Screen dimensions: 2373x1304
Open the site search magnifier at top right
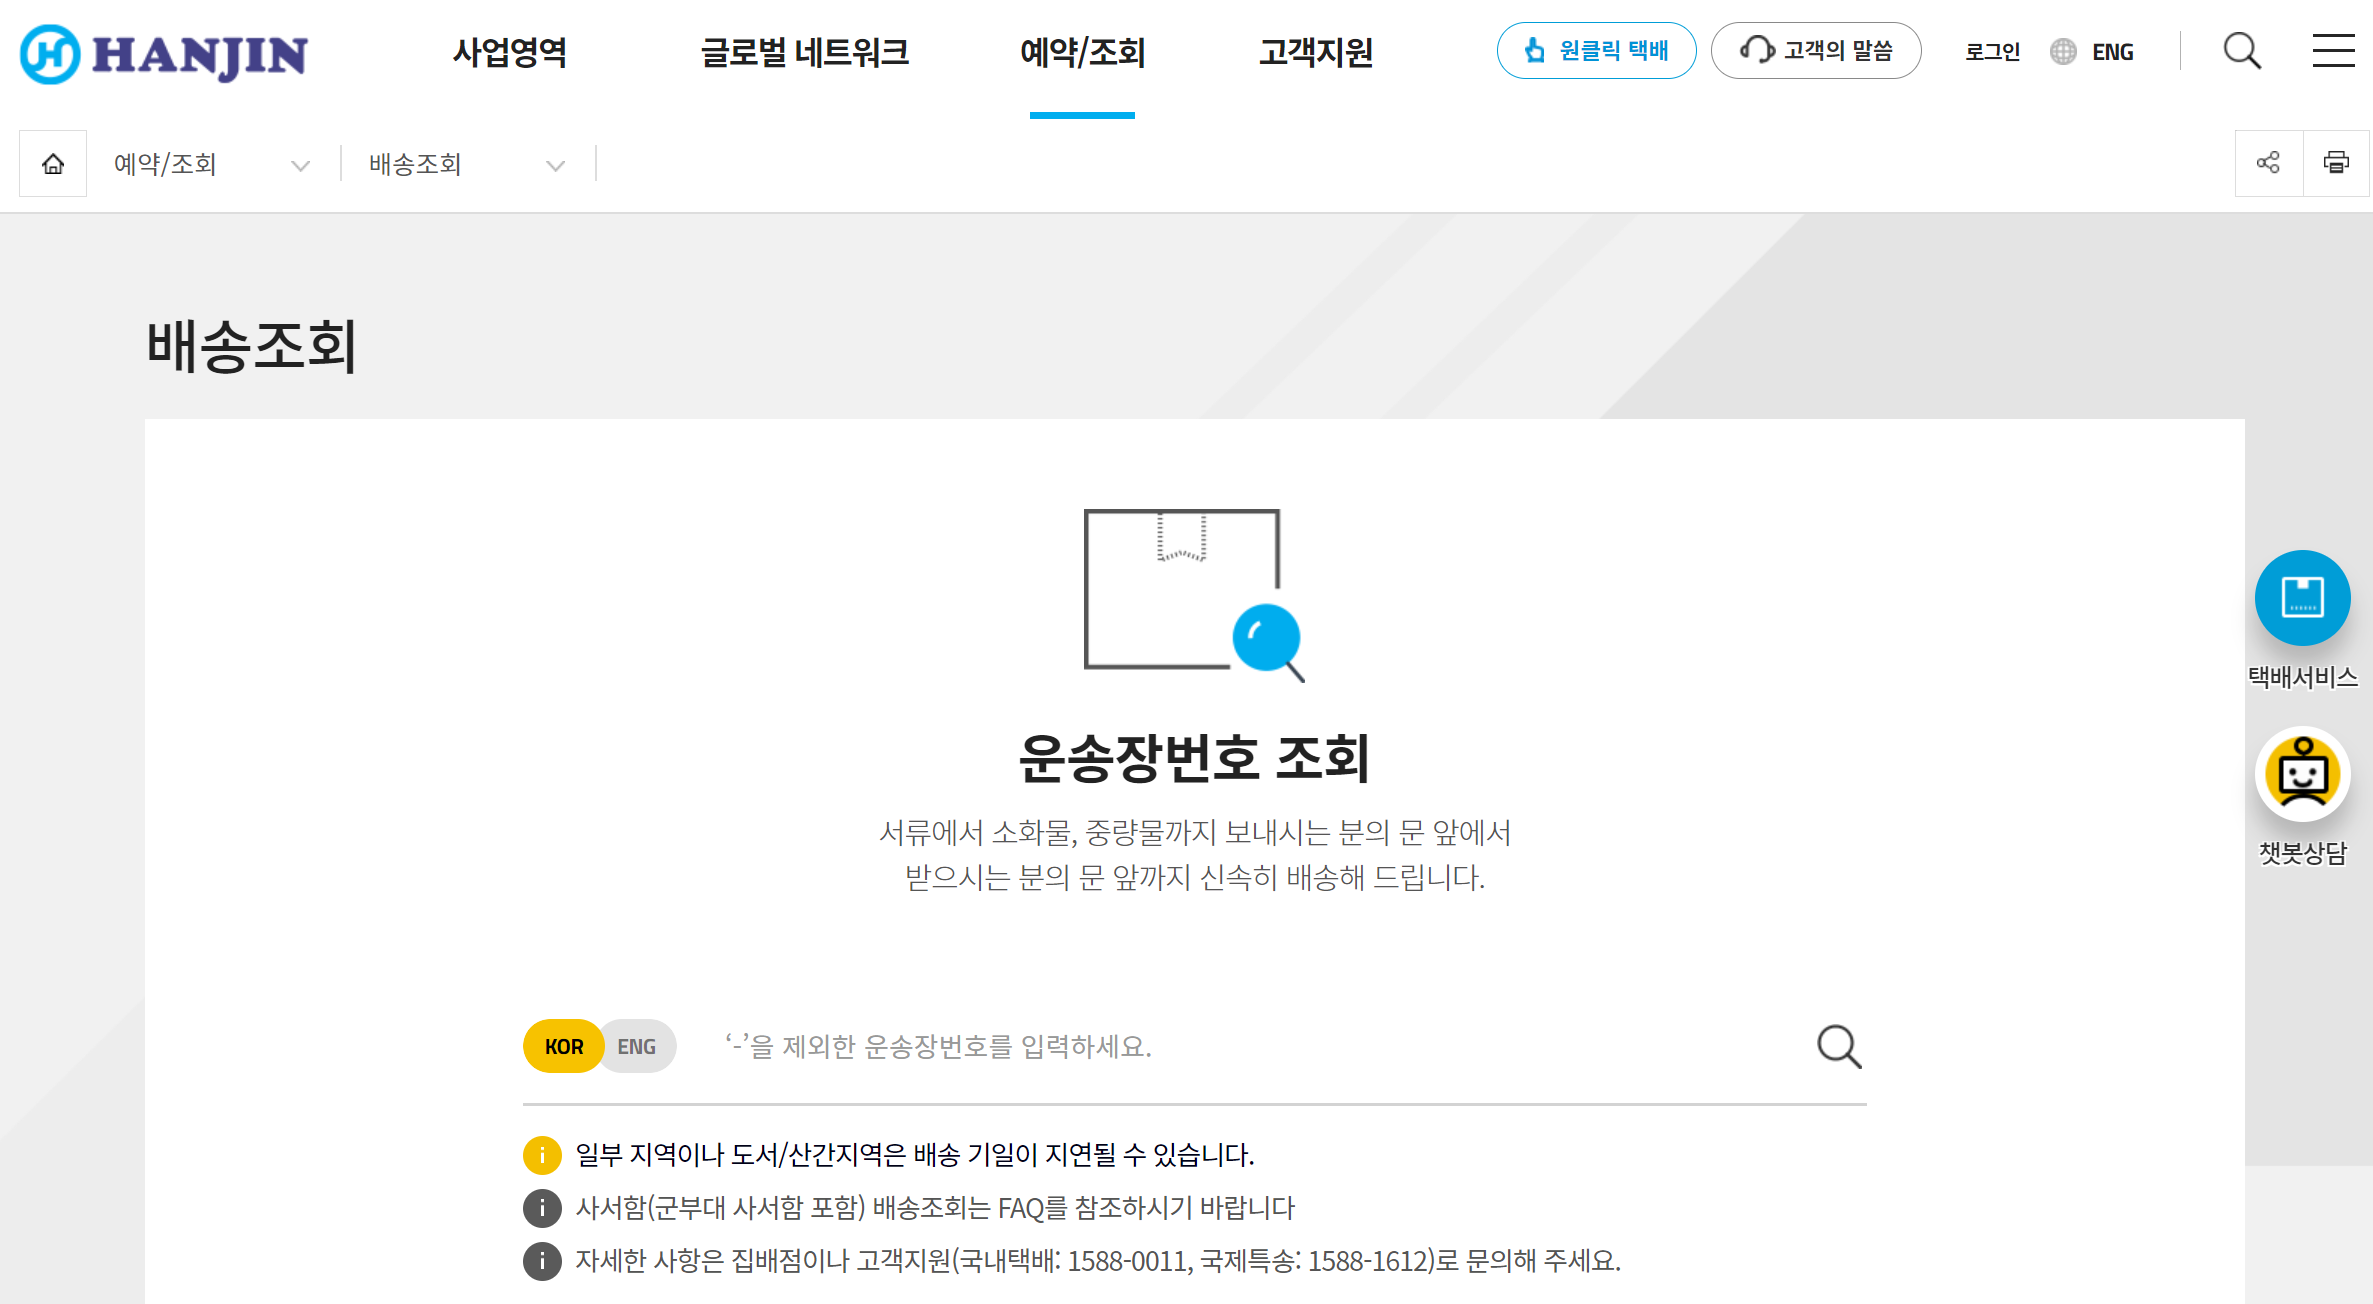(2242, 51)
